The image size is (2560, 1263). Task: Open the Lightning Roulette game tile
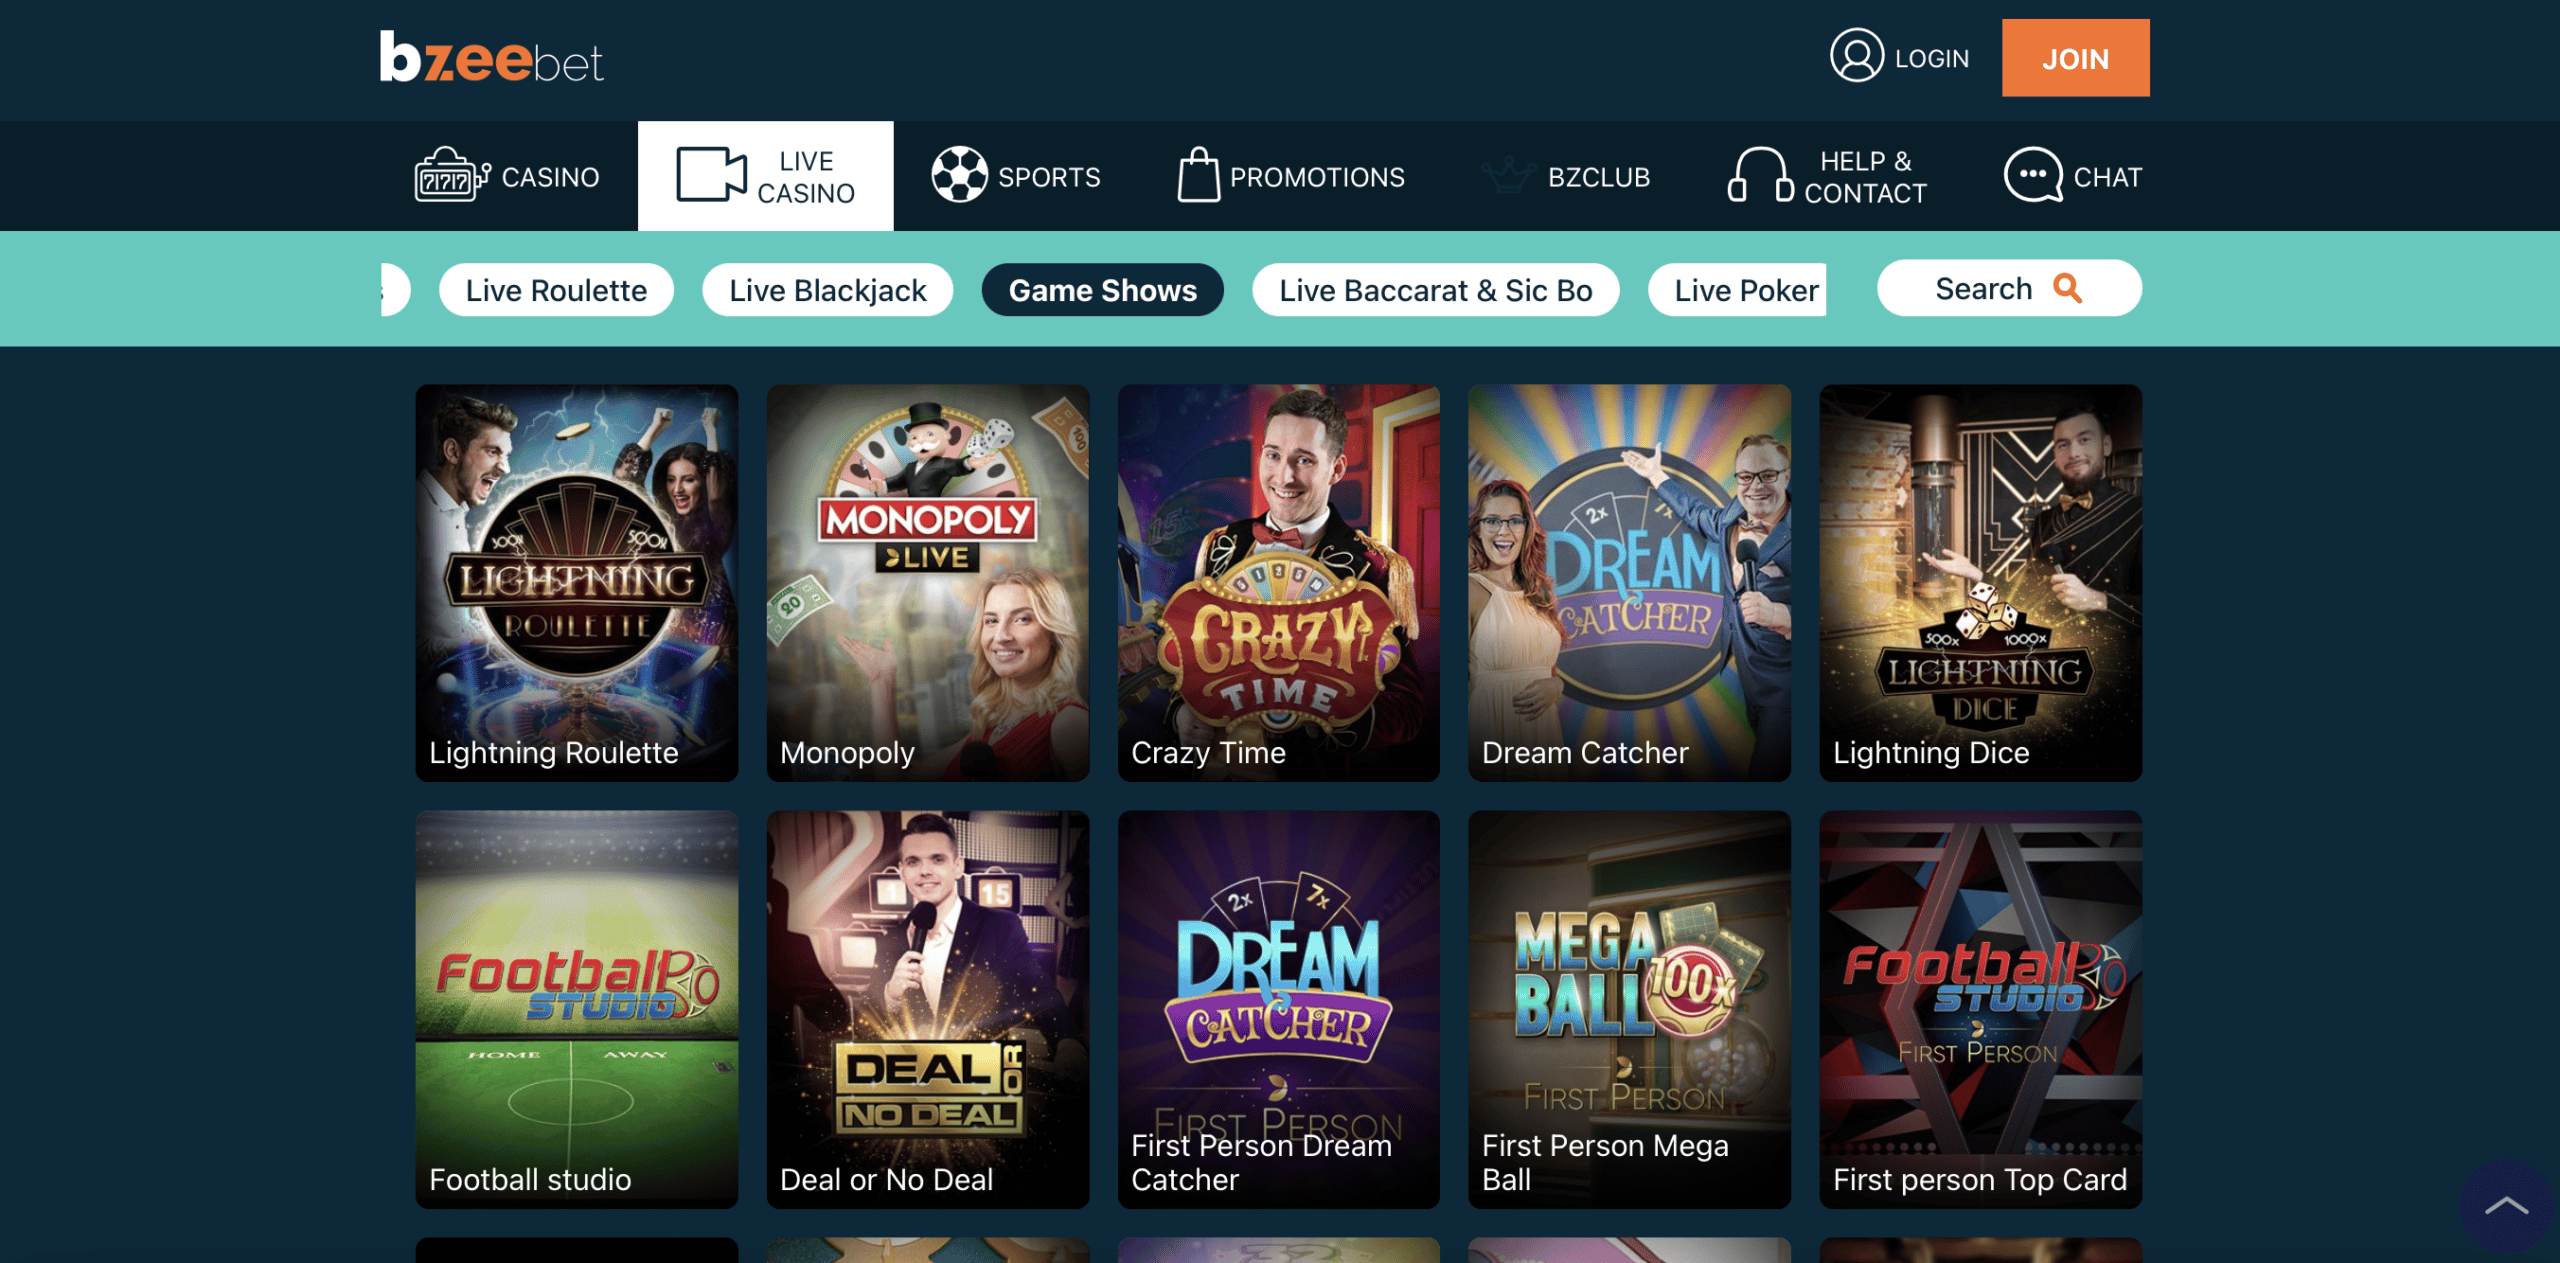pos(577,583)
